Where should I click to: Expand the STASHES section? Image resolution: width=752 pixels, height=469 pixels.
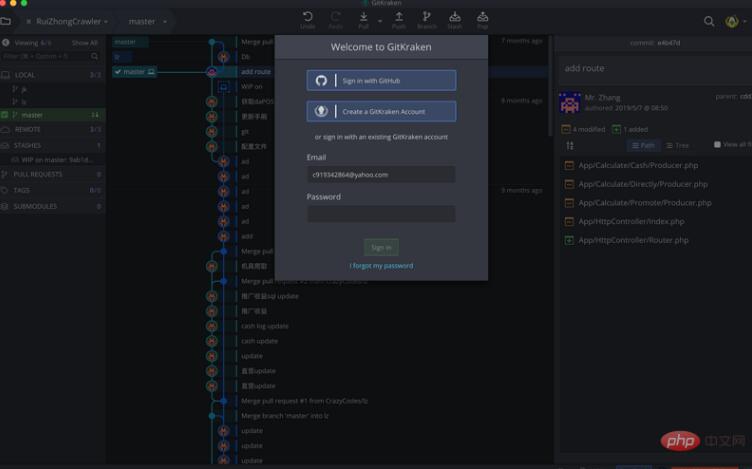point(52,145)
